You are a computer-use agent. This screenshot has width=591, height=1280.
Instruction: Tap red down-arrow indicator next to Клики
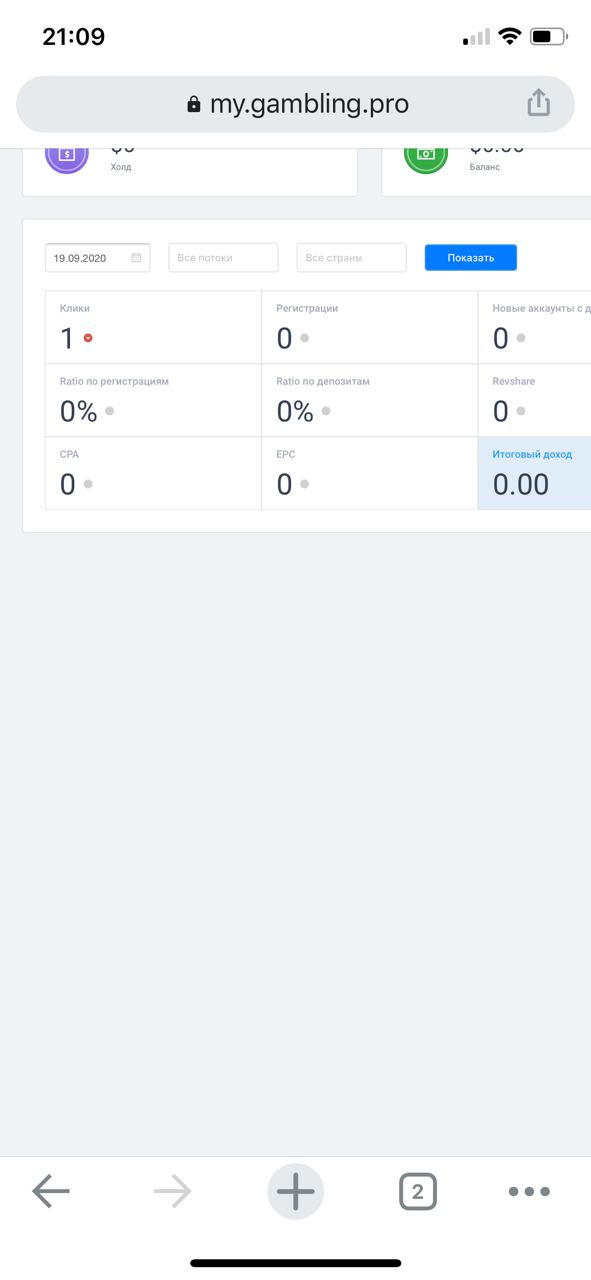pos(88,338)
